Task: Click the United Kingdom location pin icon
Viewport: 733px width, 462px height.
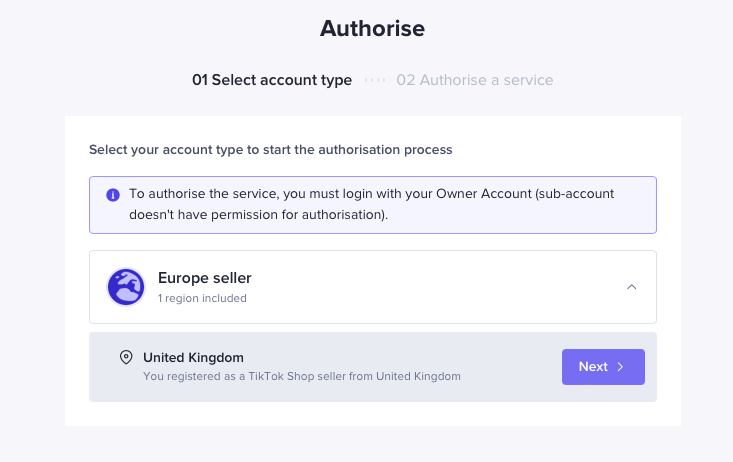Action: 126,357
